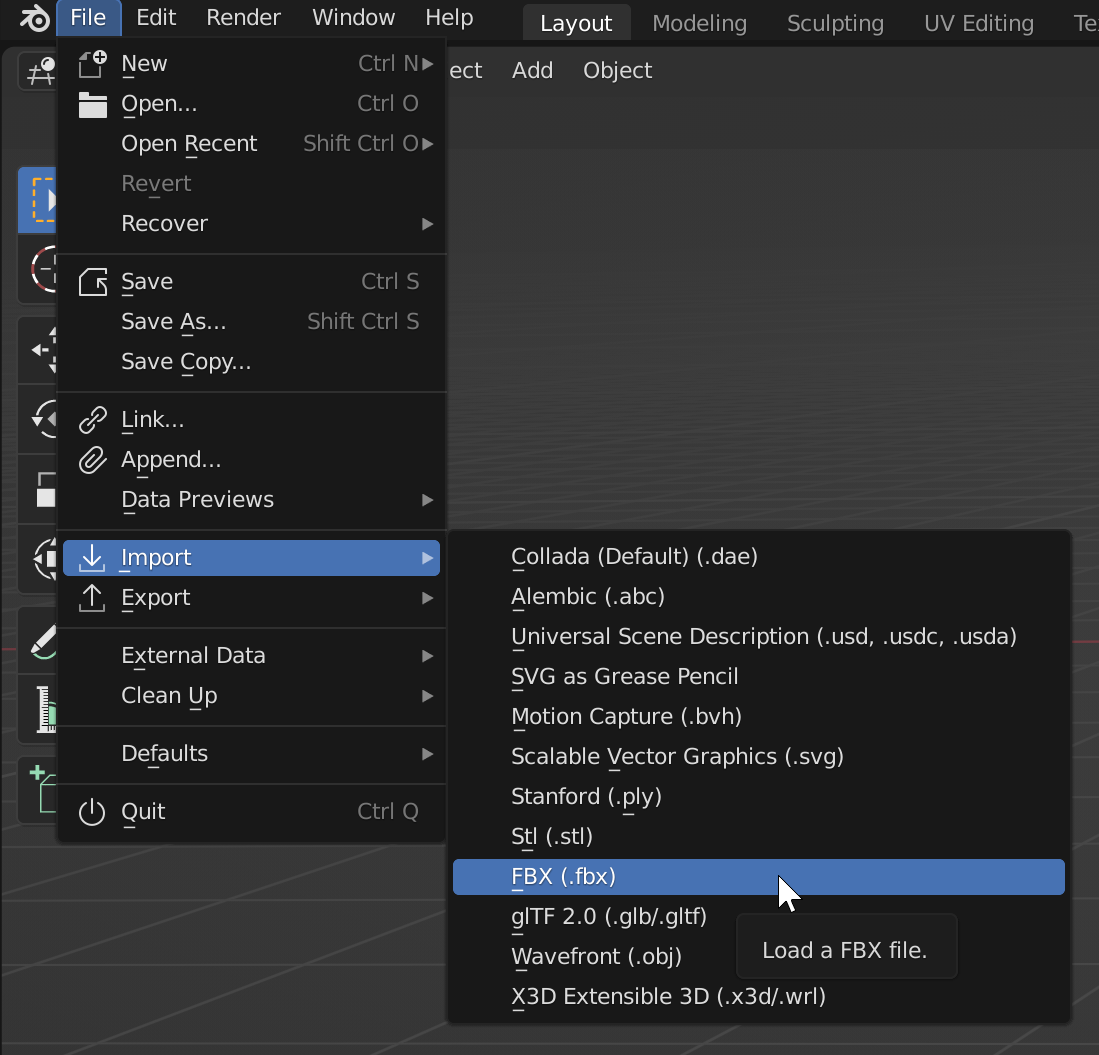1099x1055 pixels.
Task: Select the Move tool
Action: tap(37, 349)
